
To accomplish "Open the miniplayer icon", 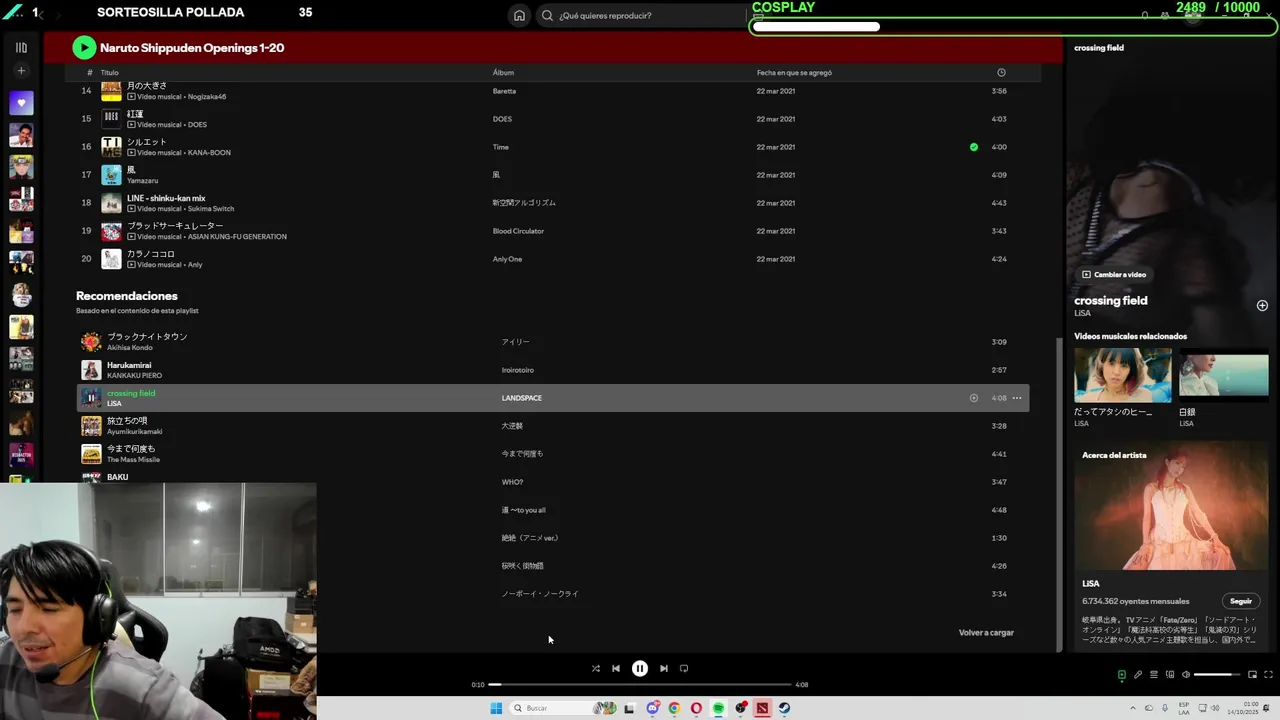I will click(1252, 675).
